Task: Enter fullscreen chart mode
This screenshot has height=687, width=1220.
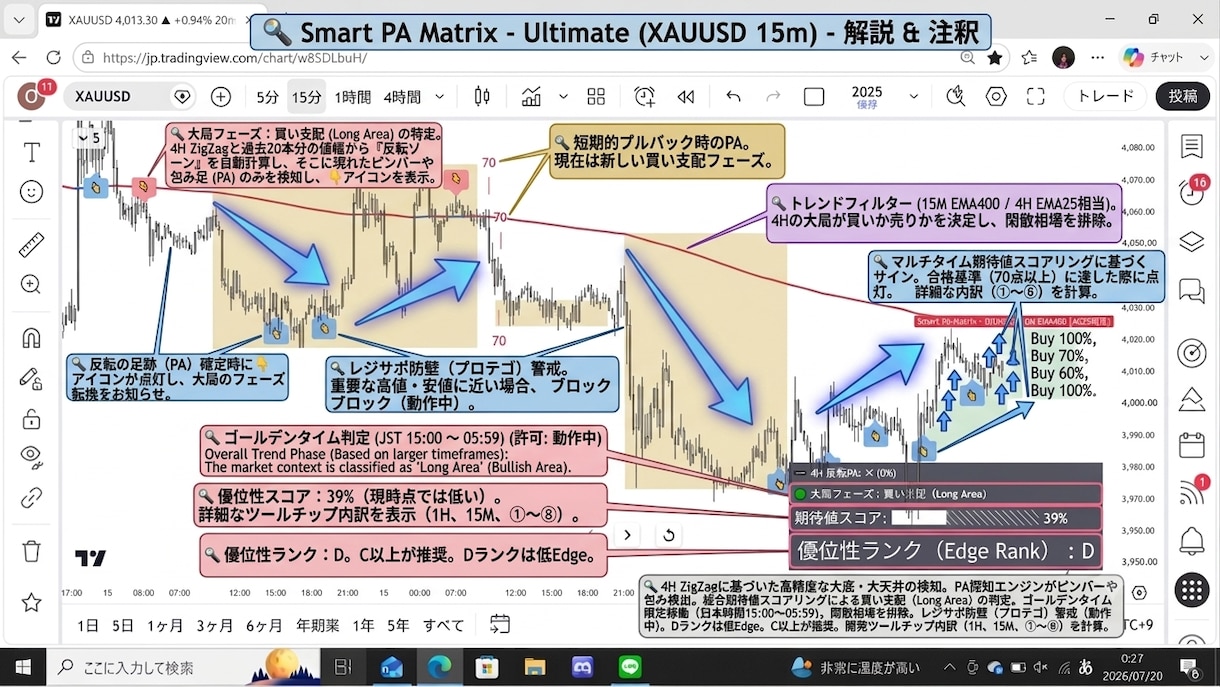Action: tap(1035, 97)
